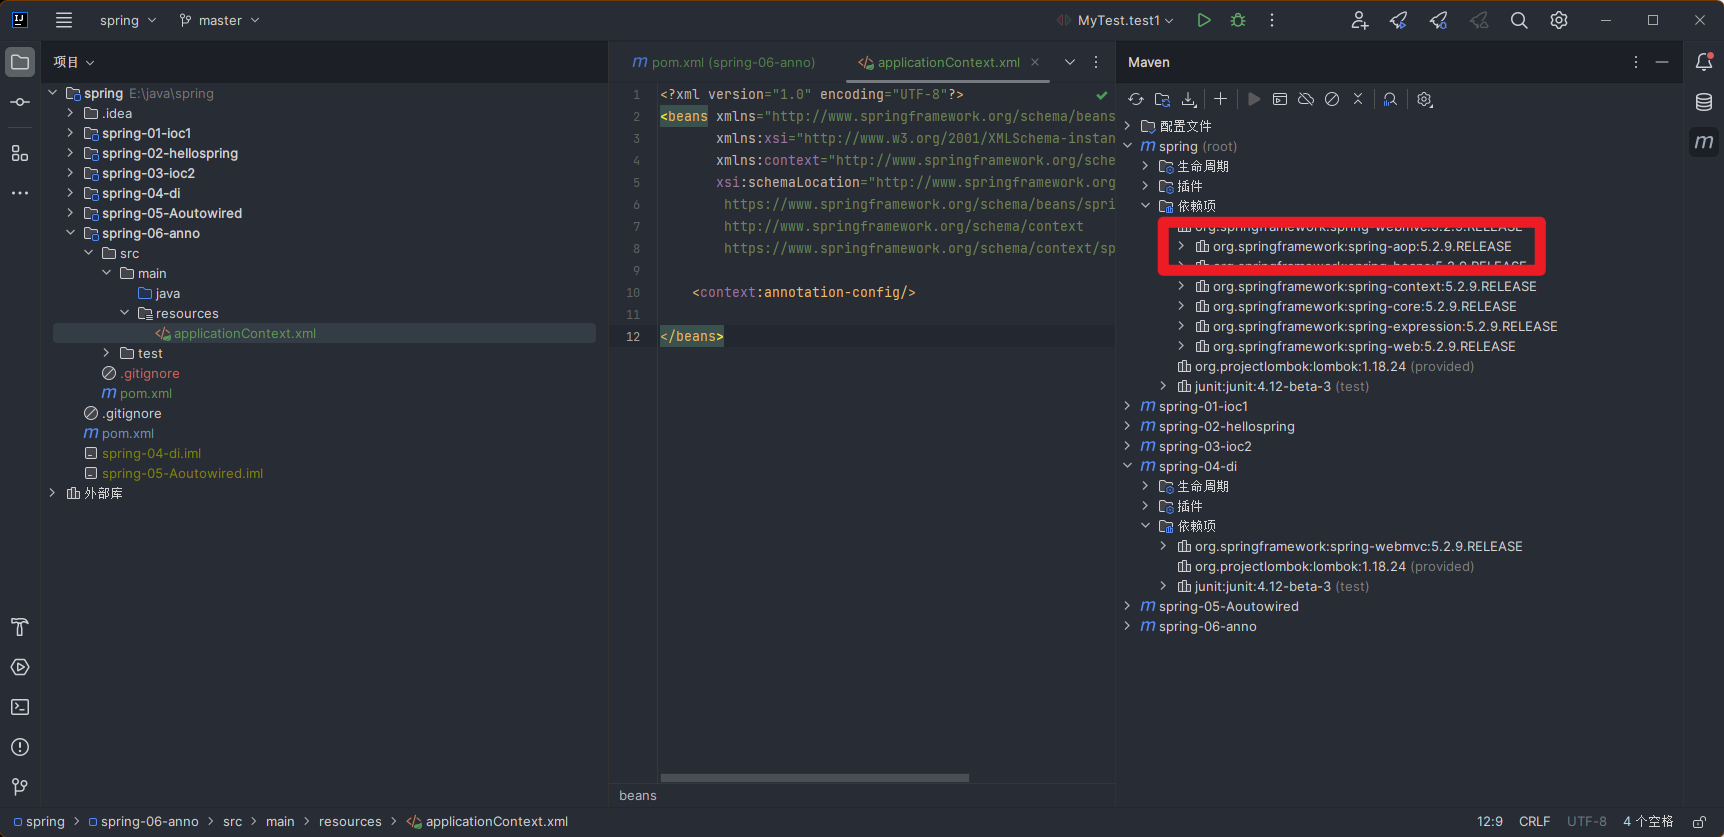The height and width of the screenshot is (837, 1724).
Task: Hide the Maven tool window
Action: pos(1662,62)
